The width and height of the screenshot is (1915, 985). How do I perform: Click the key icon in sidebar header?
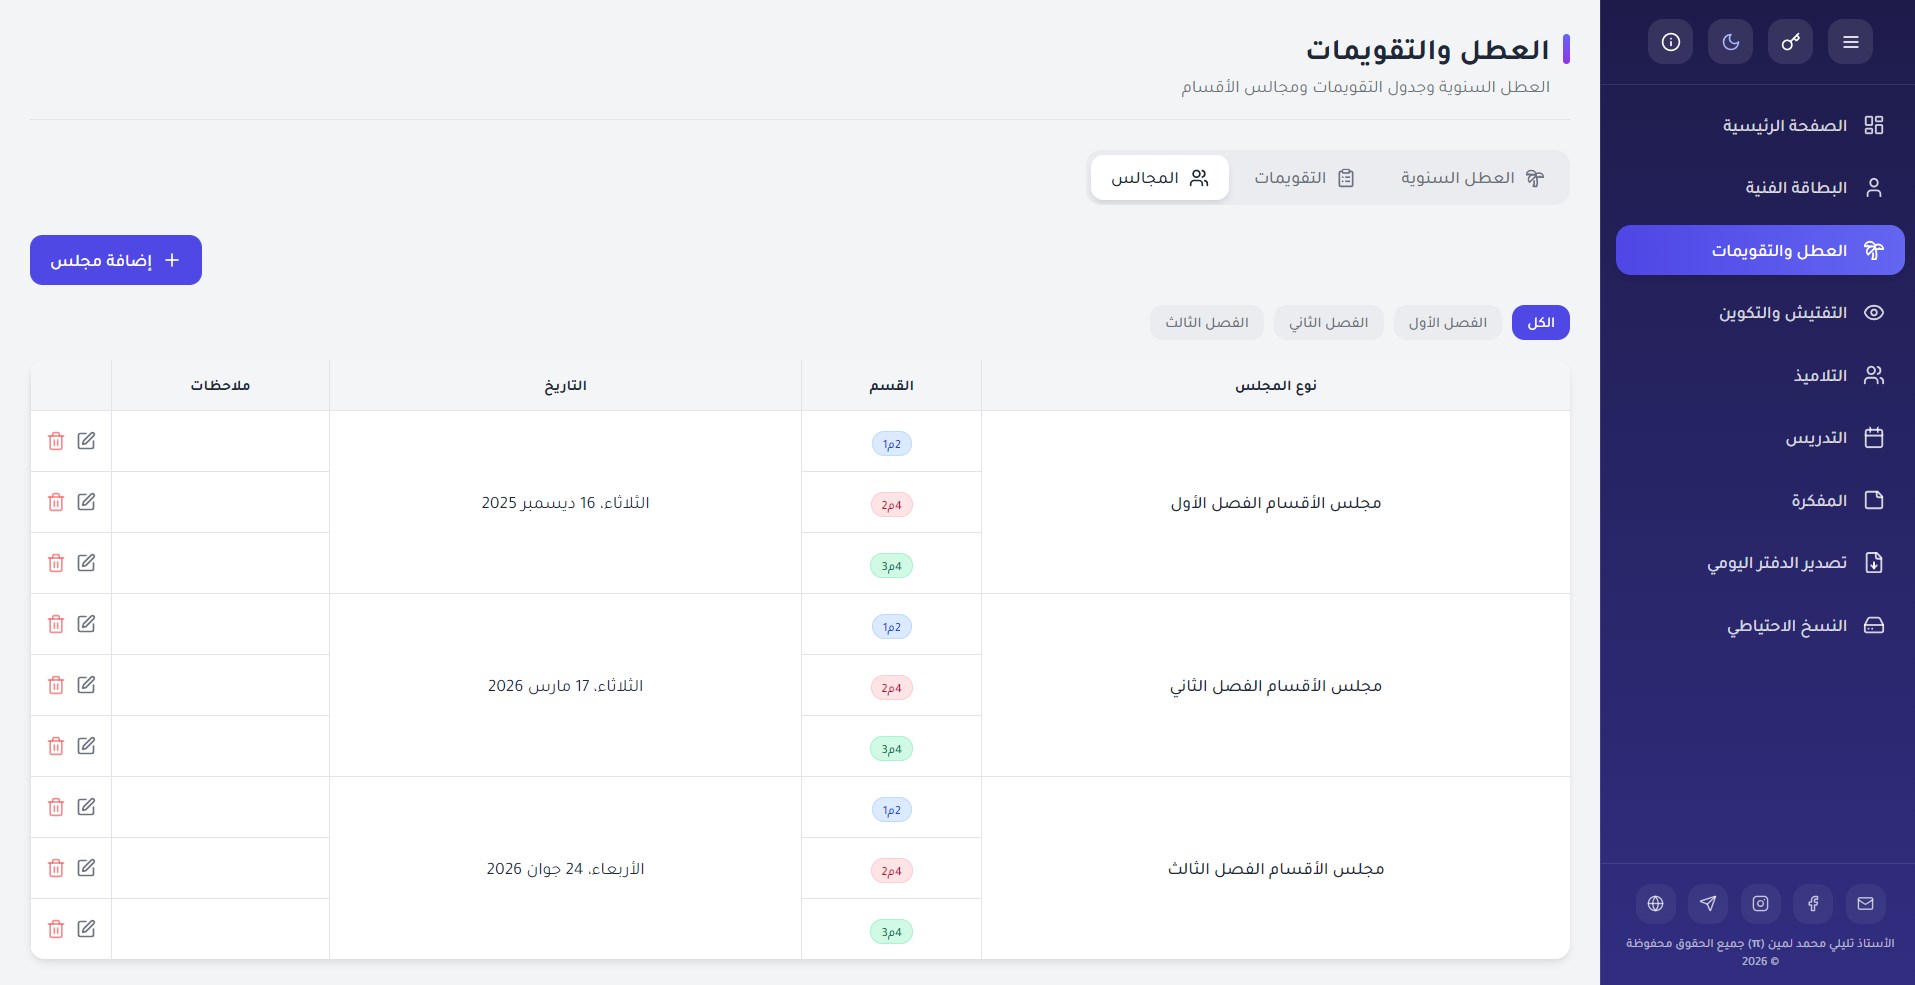1790,42
